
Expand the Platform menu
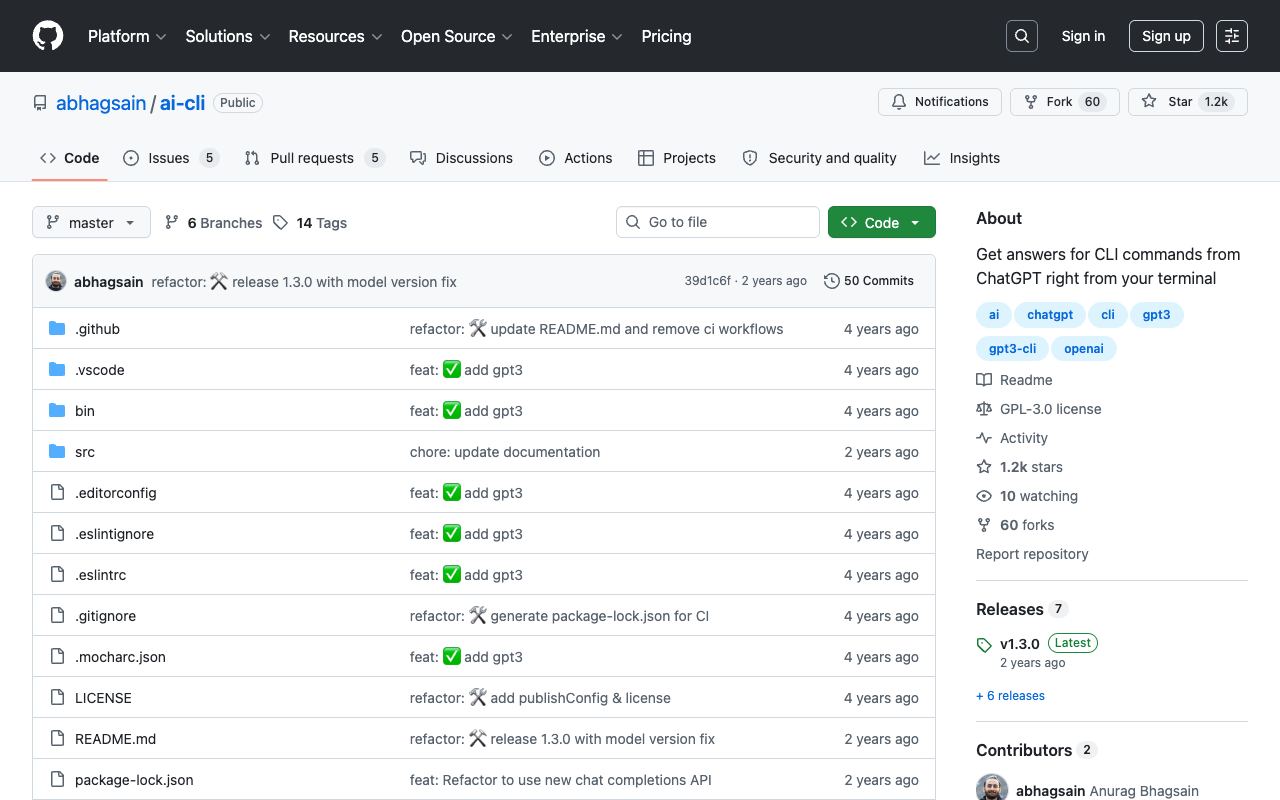(125, 36)
